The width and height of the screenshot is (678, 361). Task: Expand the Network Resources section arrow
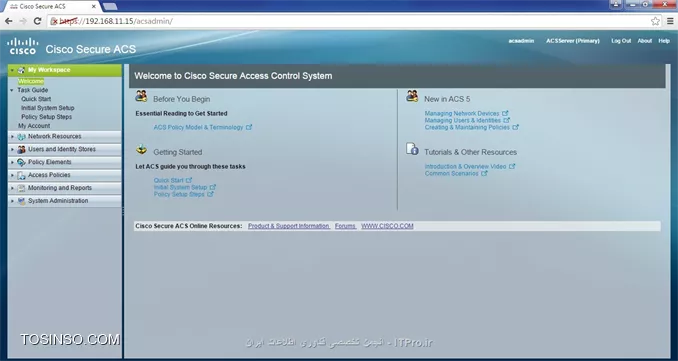pyautogui.click(x=12, y=137)
